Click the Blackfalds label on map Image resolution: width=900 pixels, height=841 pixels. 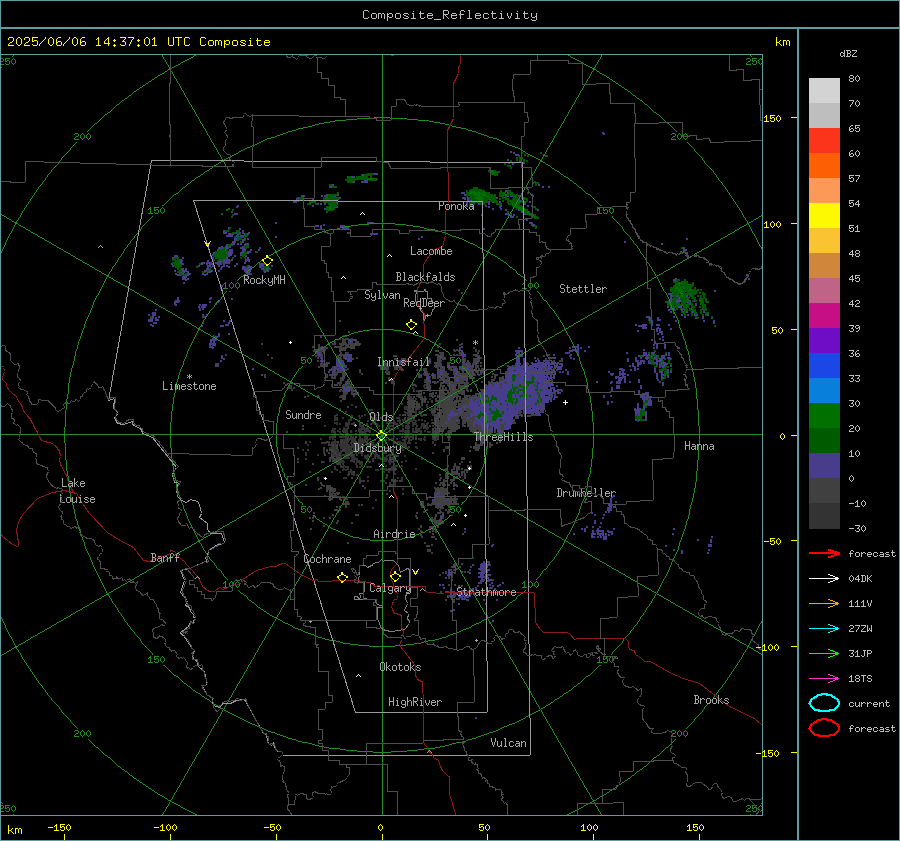point(425,277)
